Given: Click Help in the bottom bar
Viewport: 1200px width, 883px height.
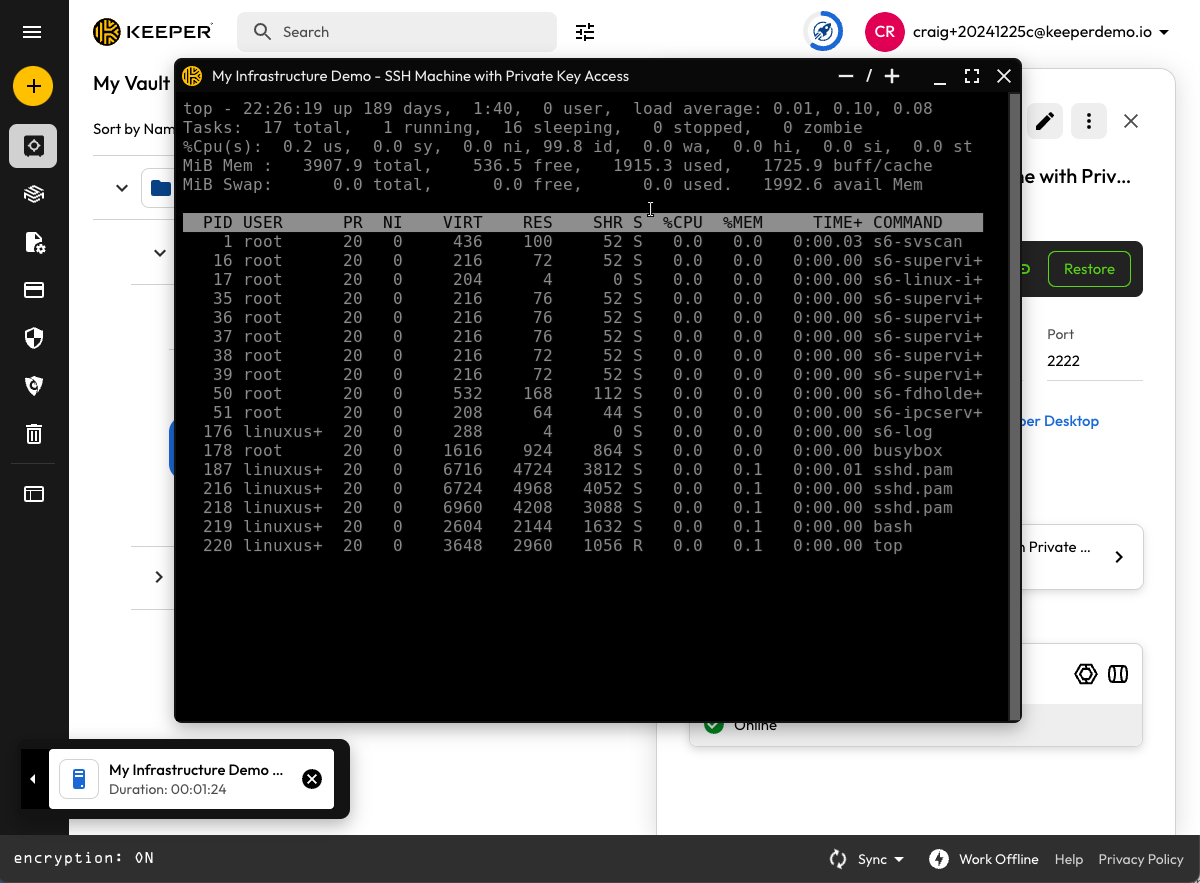Looking at the screenshot, I should point(1068,859).
